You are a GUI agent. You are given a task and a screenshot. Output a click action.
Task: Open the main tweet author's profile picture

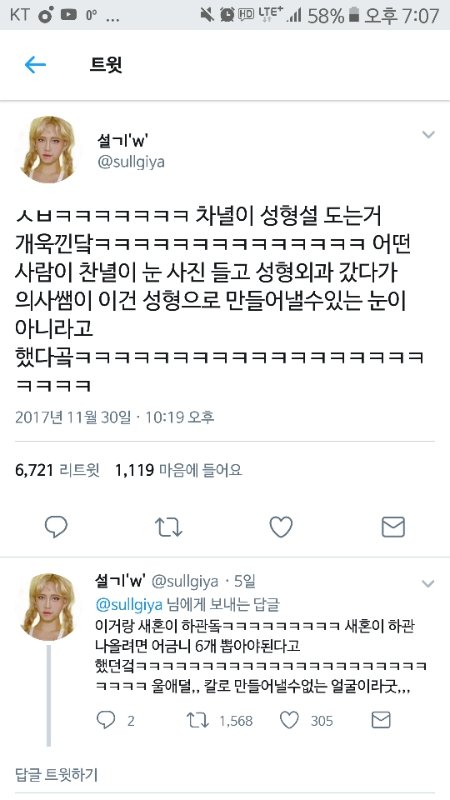[47, 149]
